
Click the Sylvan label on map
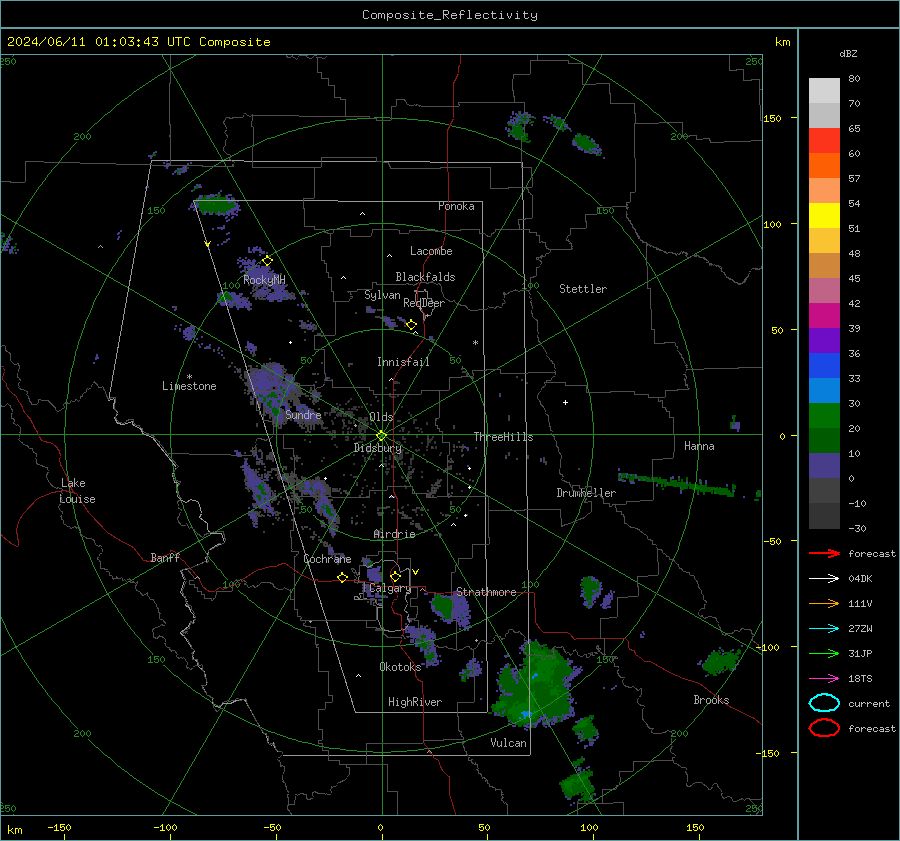point(382,295)
